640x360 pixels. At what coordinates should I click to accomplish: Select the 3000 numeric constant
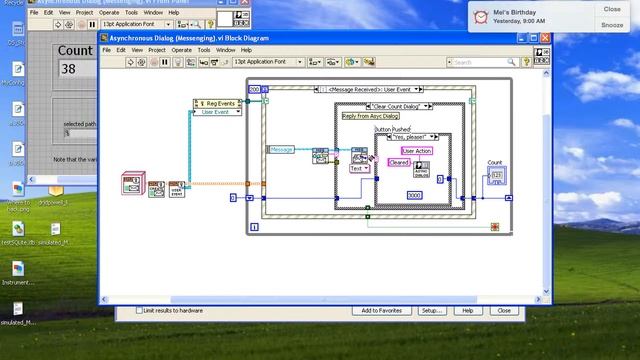(x=414, y=196)
